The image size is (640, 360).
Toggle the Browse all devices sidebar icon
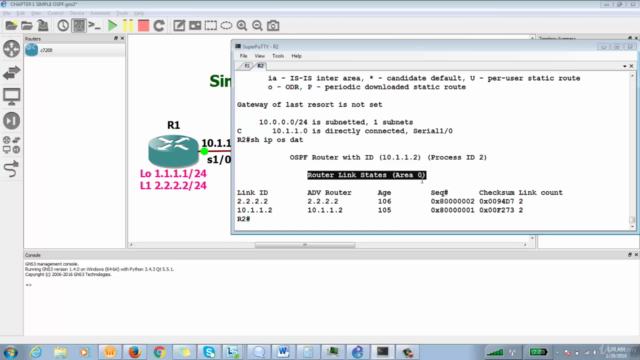(11, 145)
